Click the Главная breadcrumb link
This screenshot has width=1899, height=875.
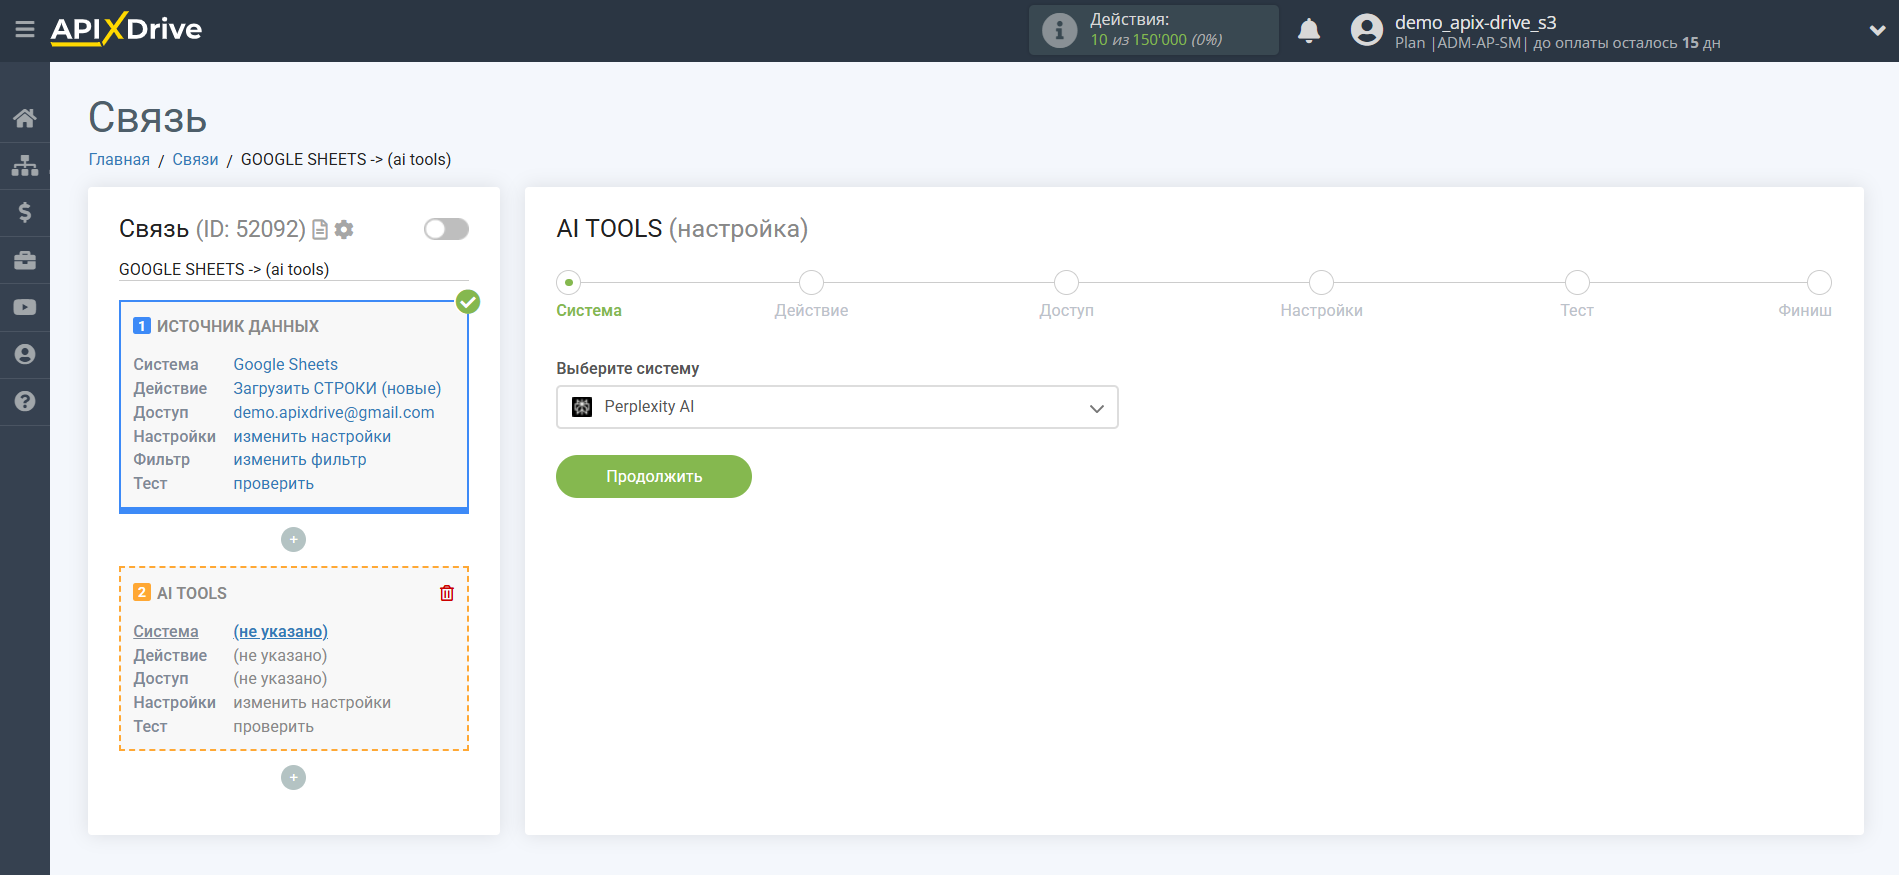pos(119,160)
